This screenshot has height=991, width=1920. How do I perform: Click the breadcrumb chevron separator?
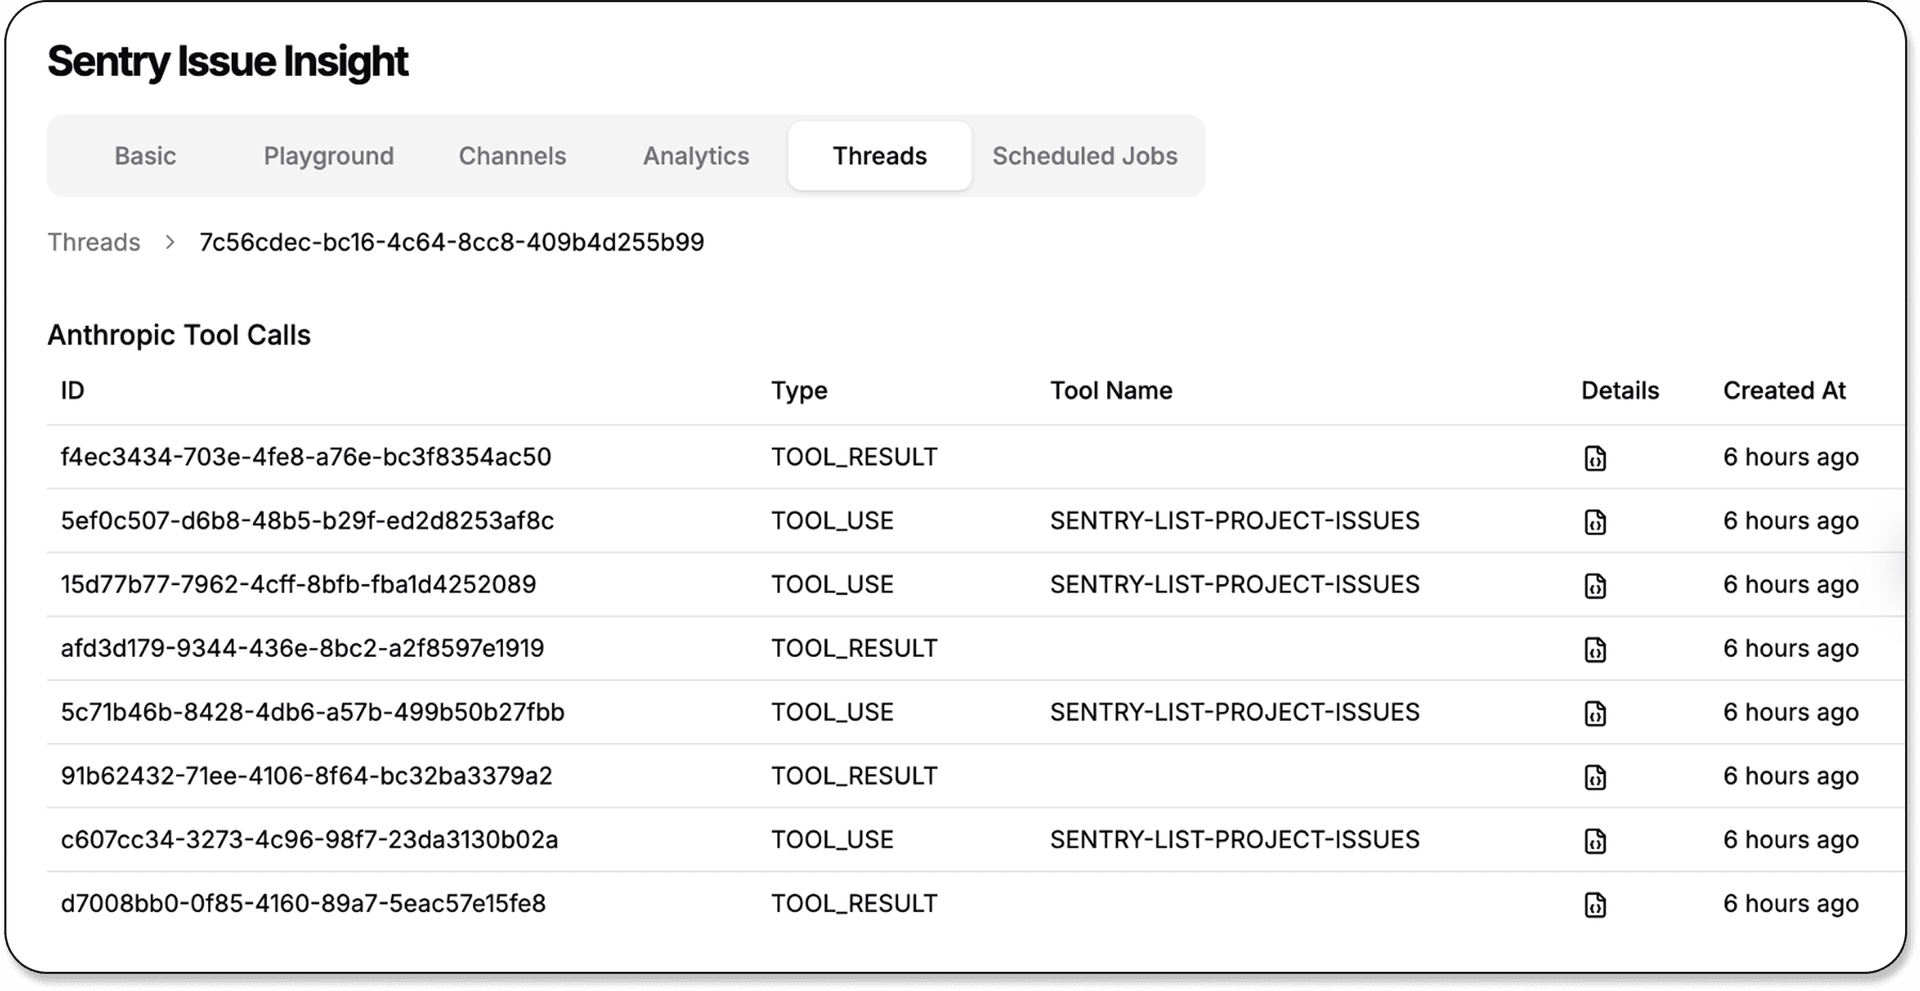tap(170, 242)
